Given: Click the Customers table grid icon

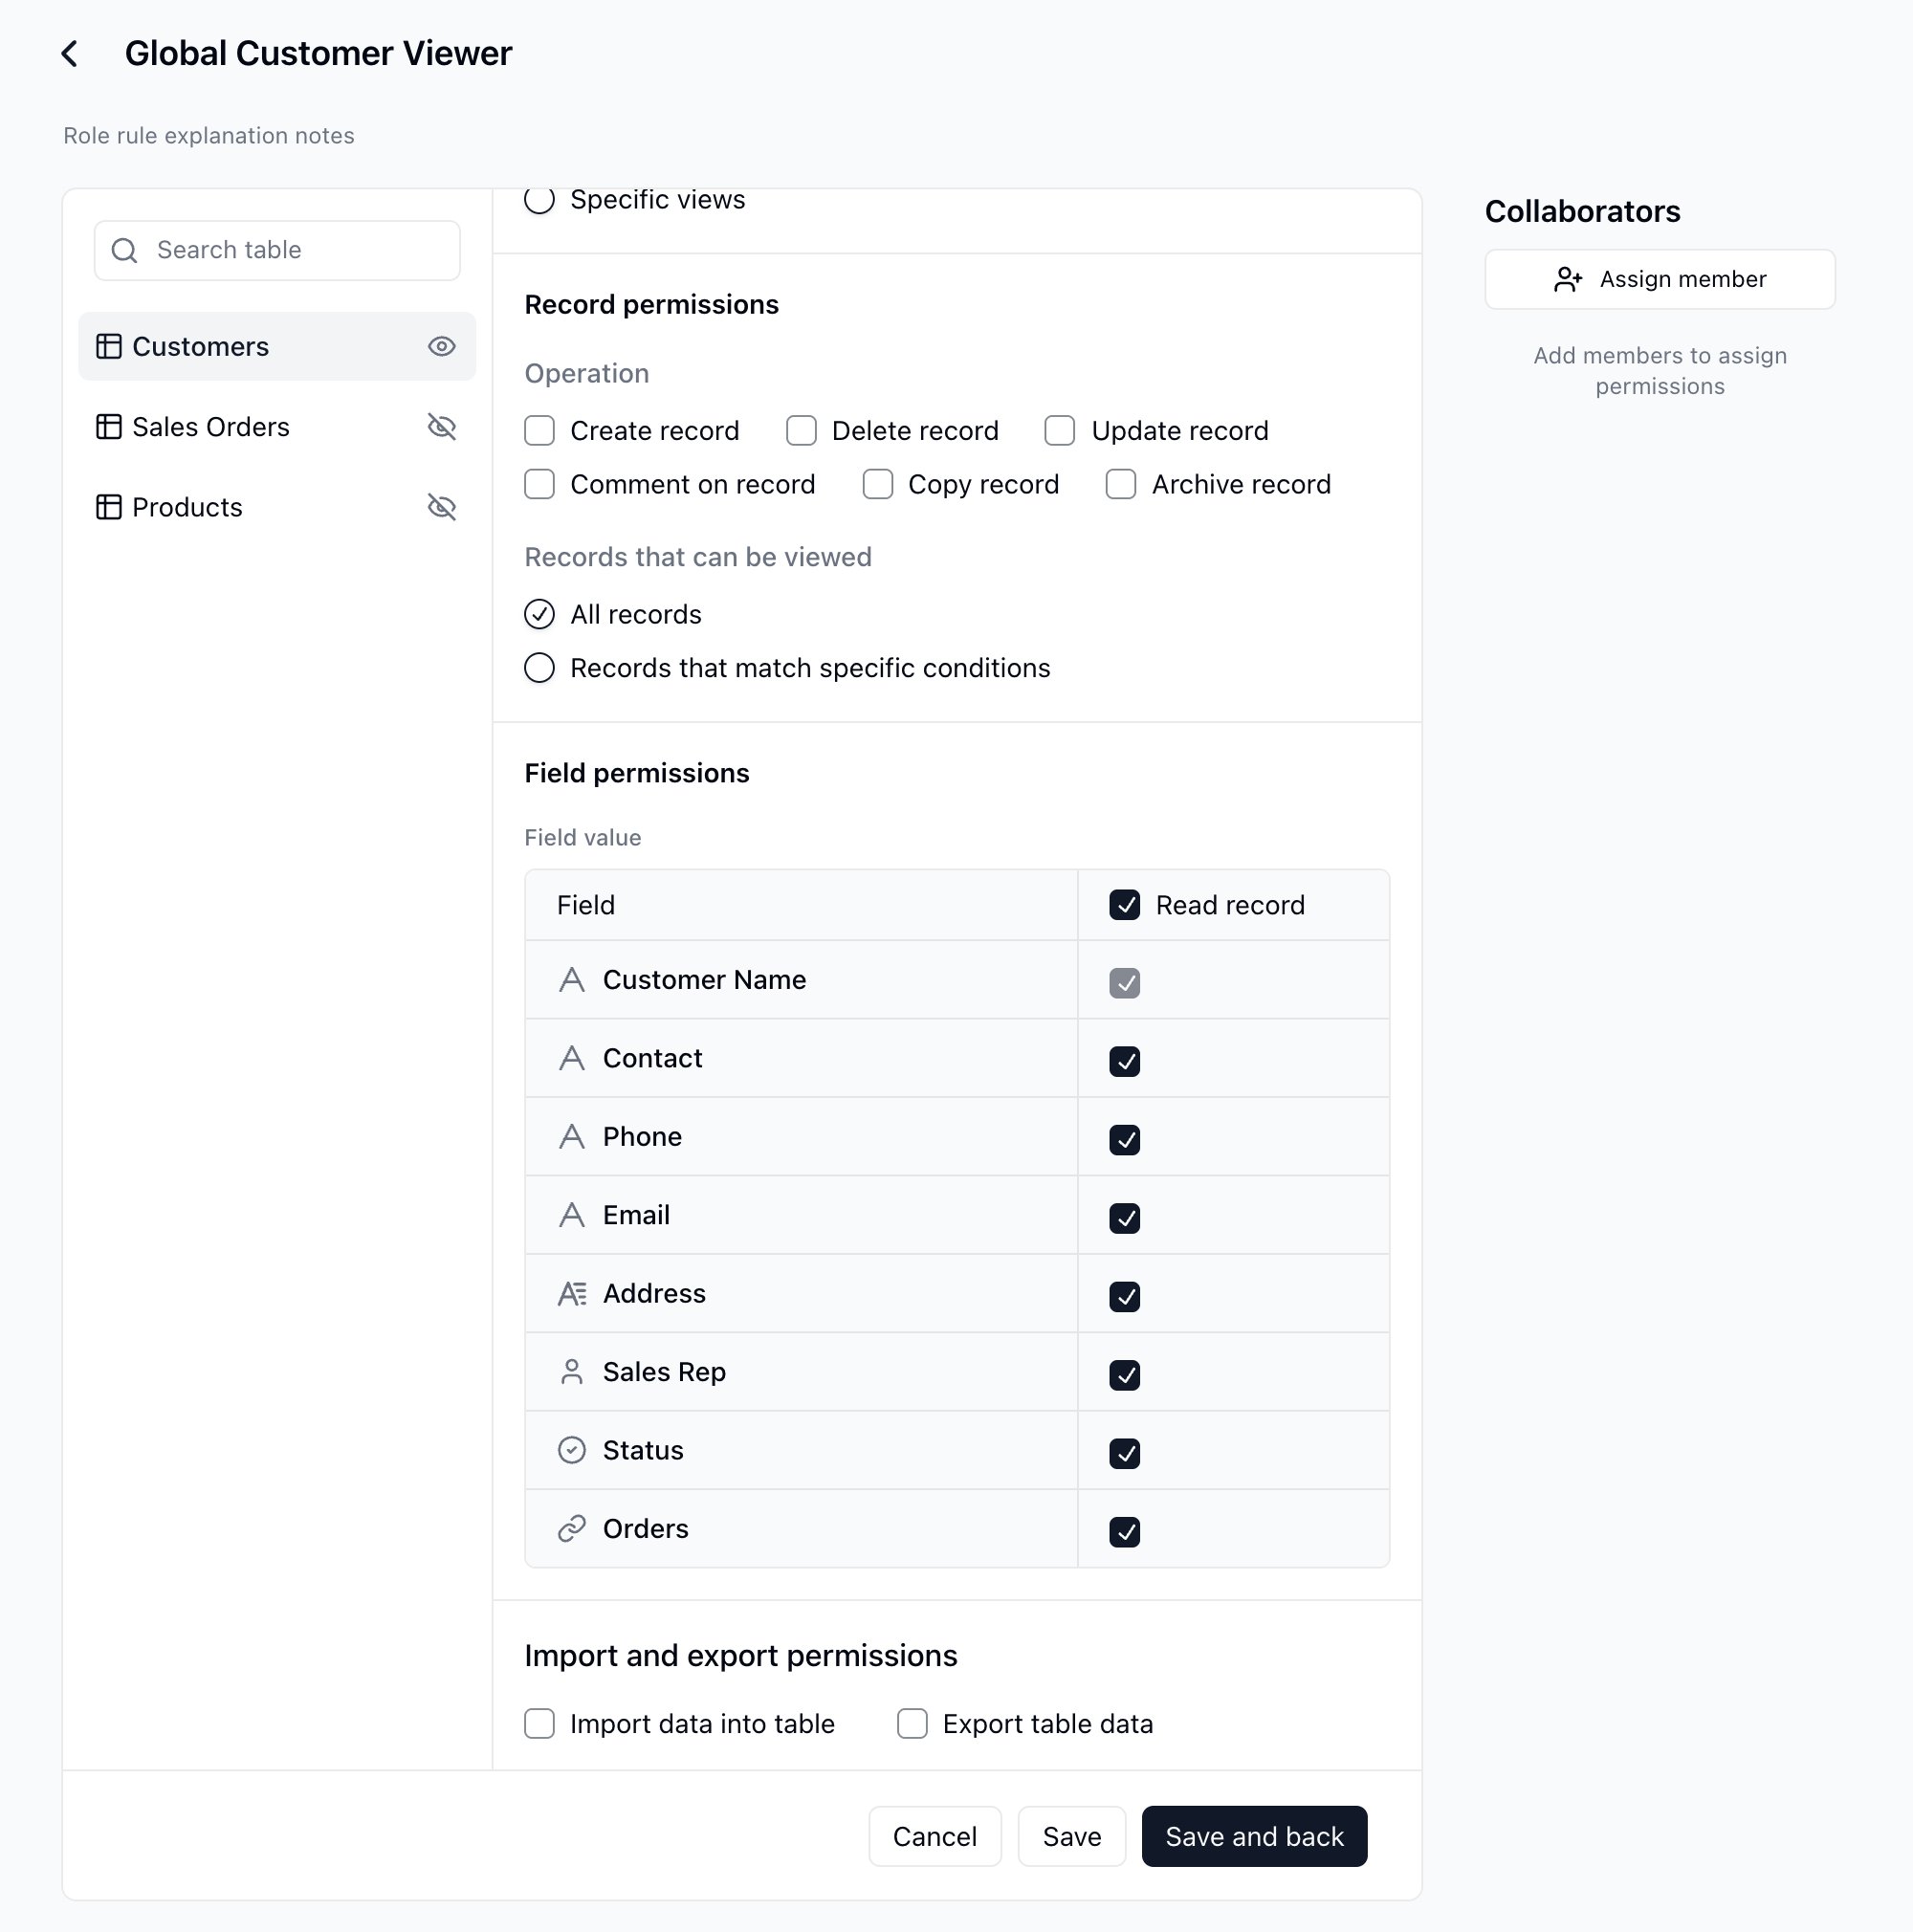Looking at the screenshot, I should pos(109,347).
